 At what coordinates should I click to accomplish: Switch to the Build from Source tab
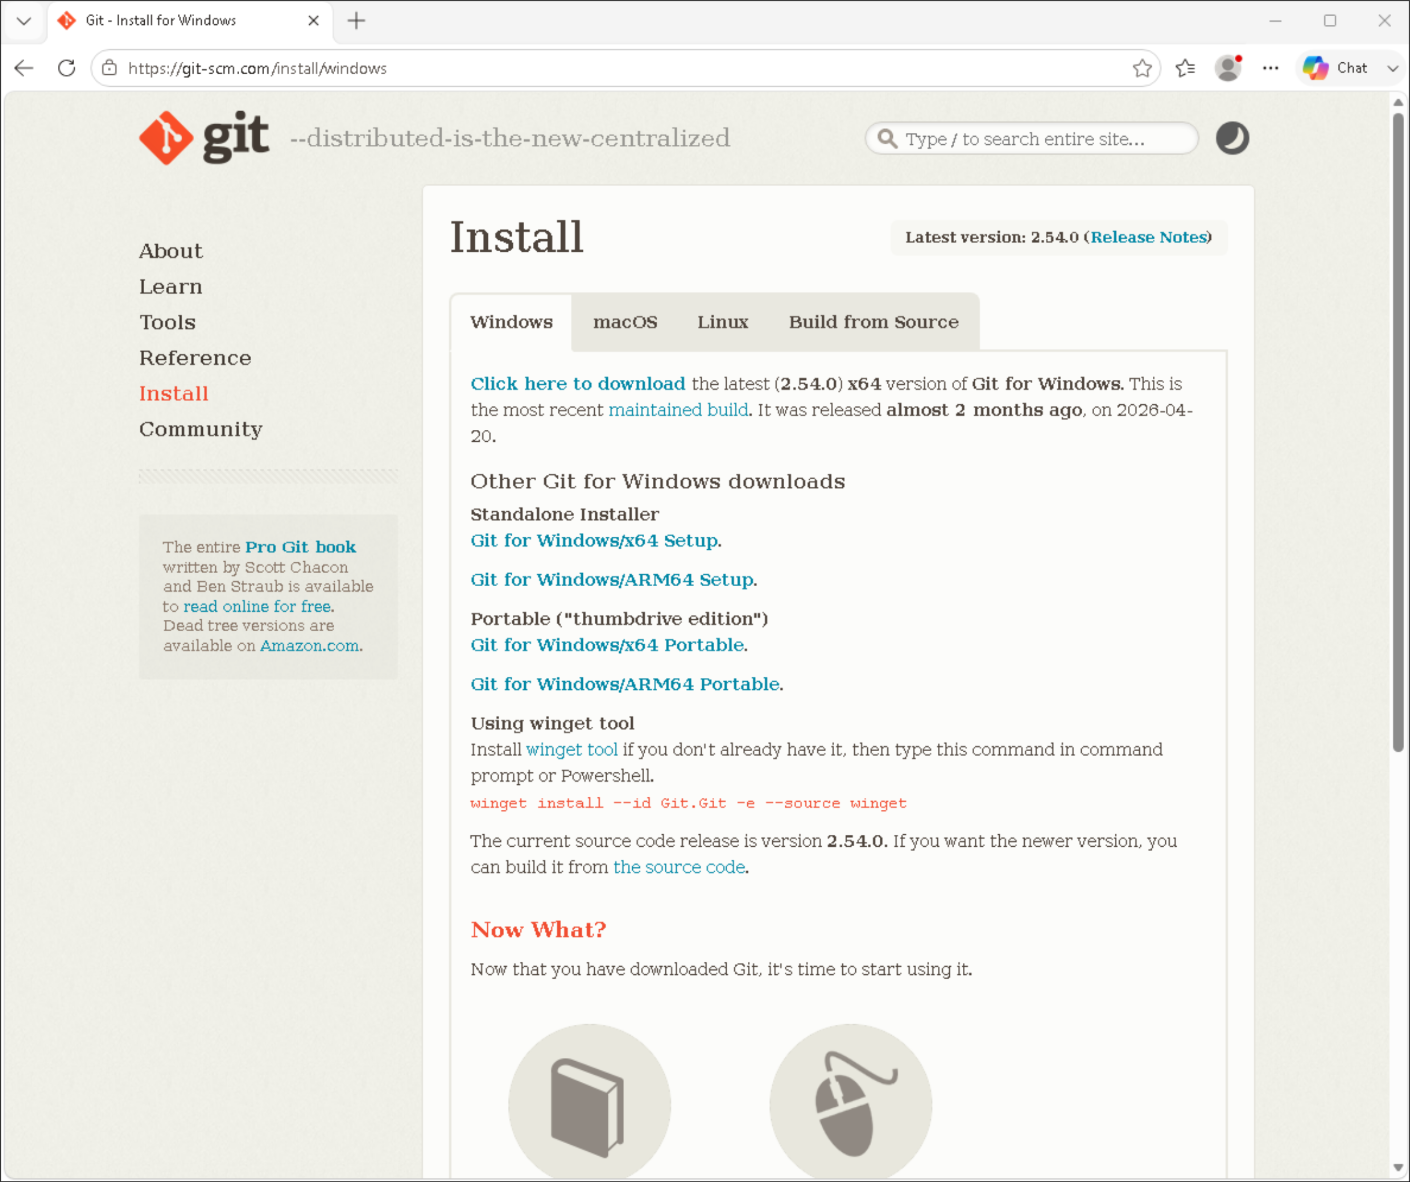coord(873,322)
